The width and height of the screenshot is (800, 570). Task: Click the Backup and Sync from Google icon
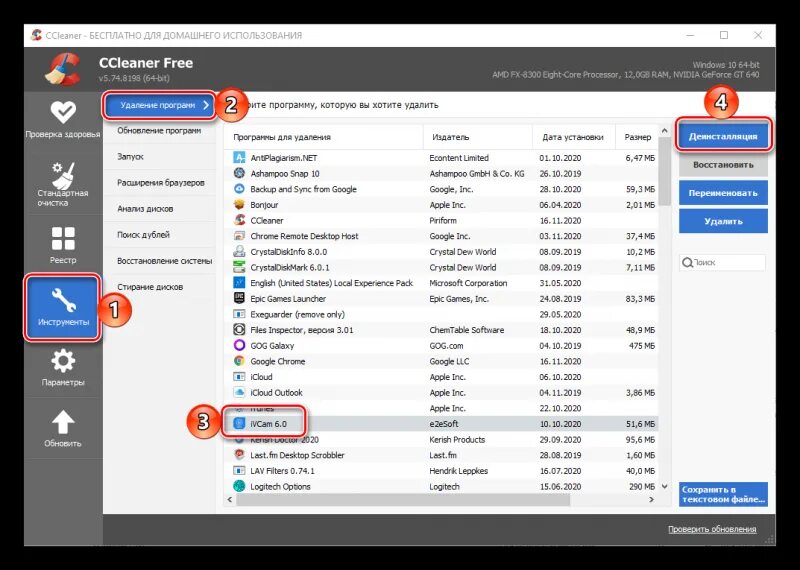pos(239,189)
